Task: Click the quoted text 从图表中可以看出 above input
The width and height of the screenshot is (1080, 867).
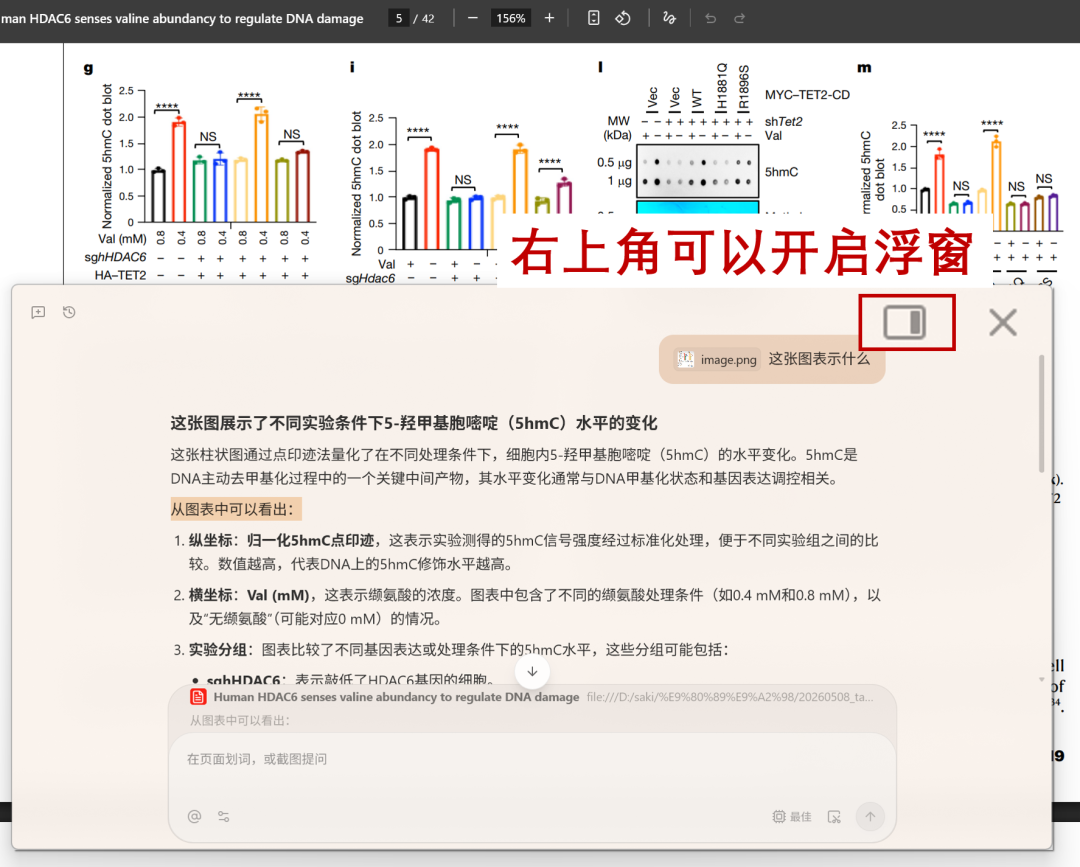Action: pos(240,720)
